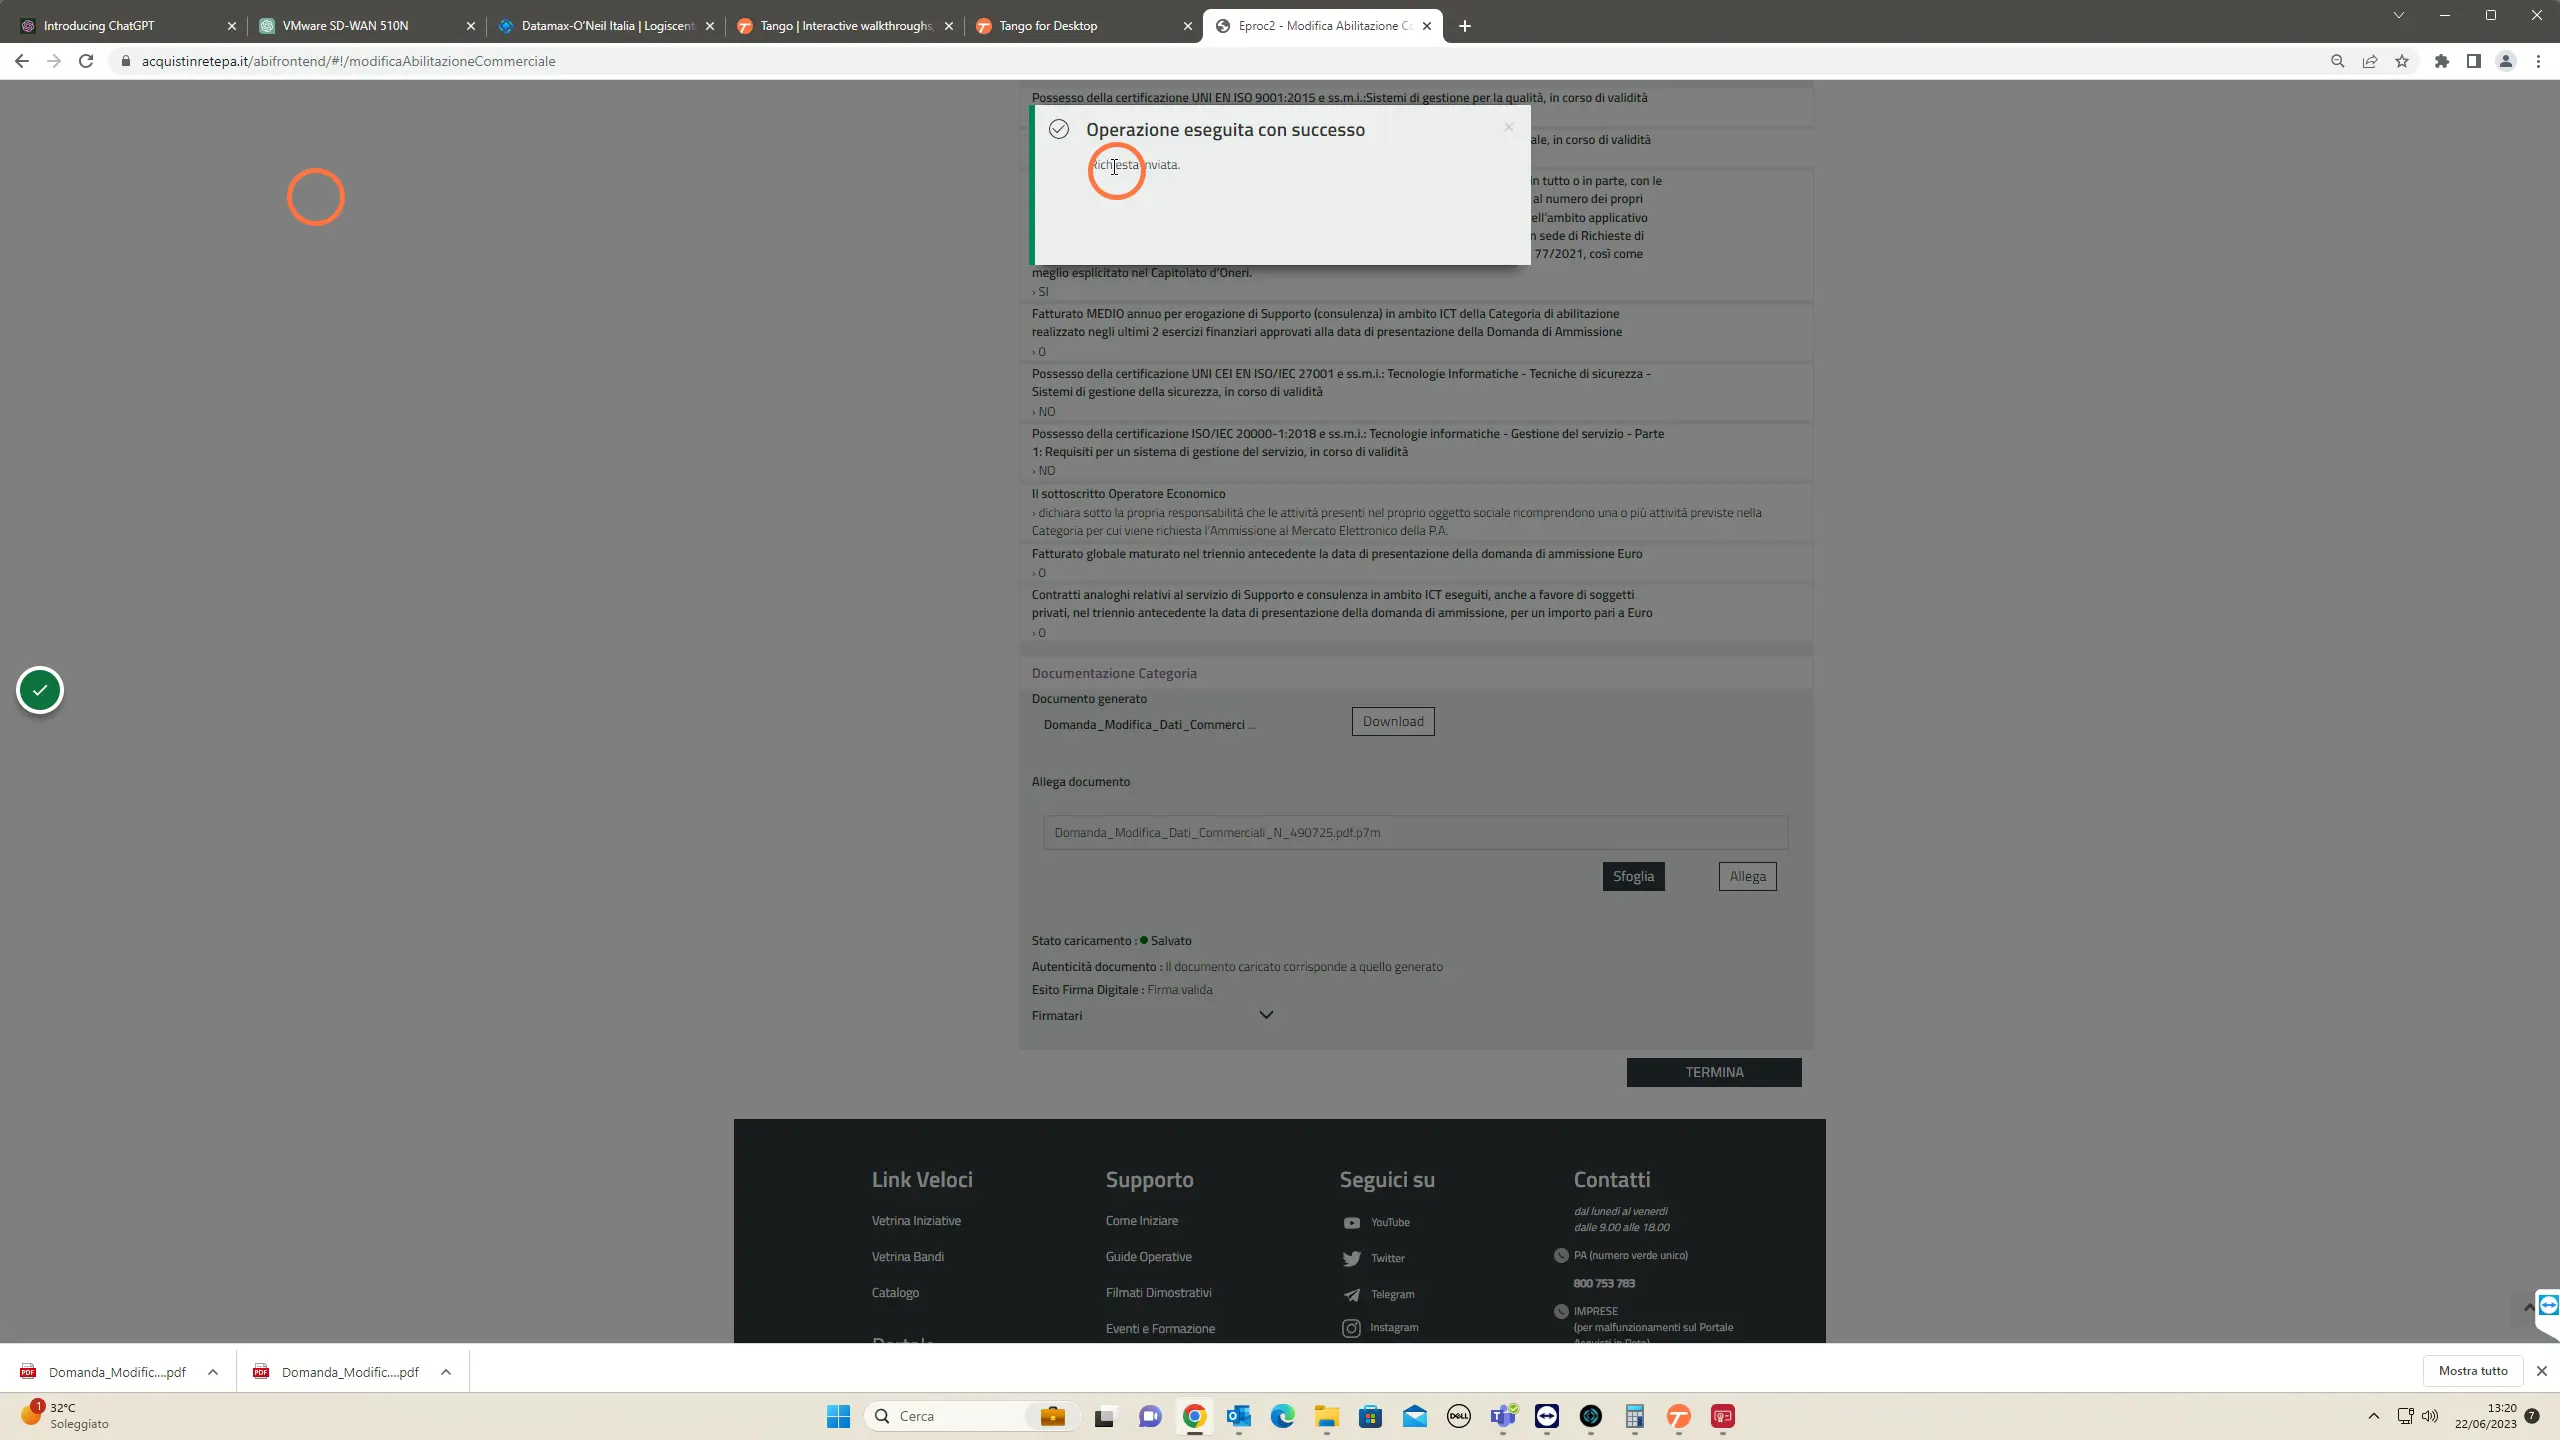The width and height of the screenshot is (2560, 1440).
Task: Reload the page with the refresh icon
Action: (x=86, y=61)
